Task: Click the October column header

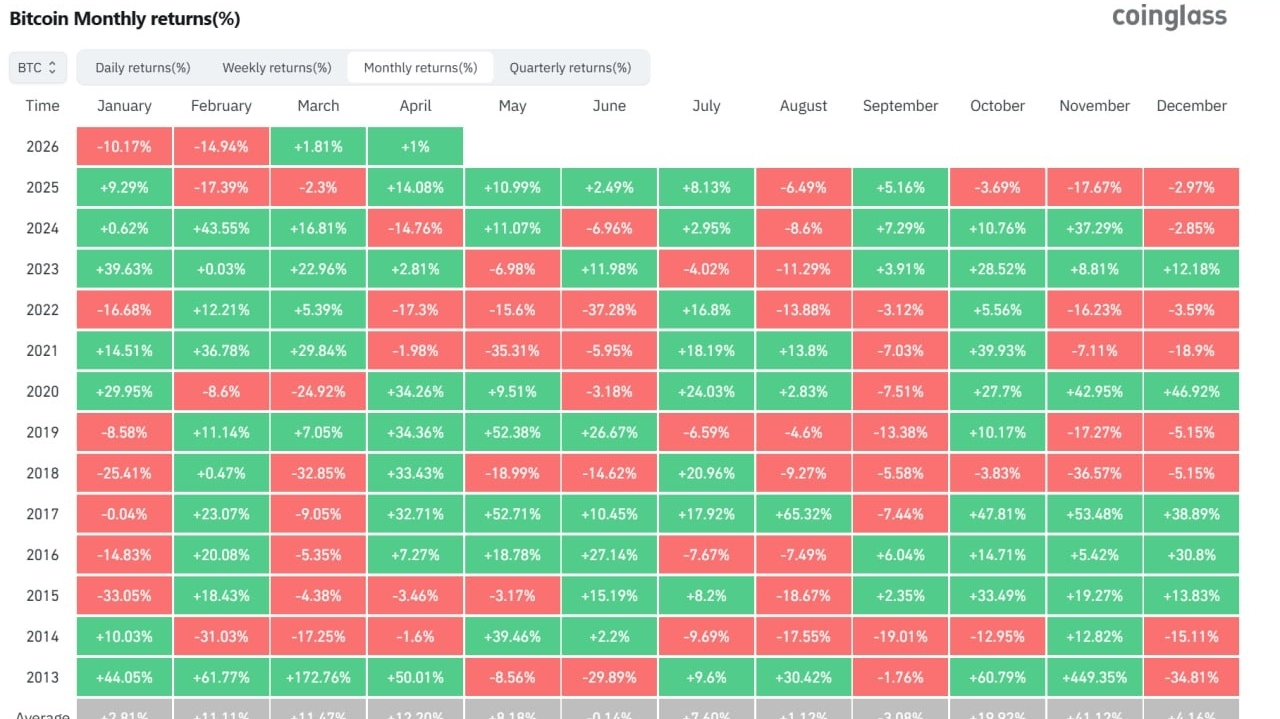Action: click(x=997, y=106)
